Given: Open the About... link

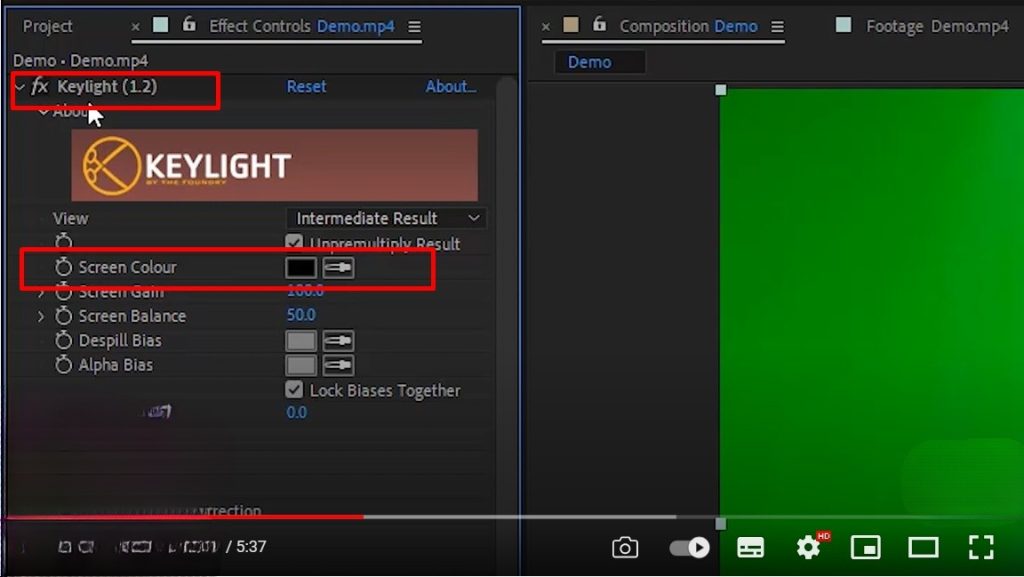Looking at the screenshot, I should click(x=450, y=87).
